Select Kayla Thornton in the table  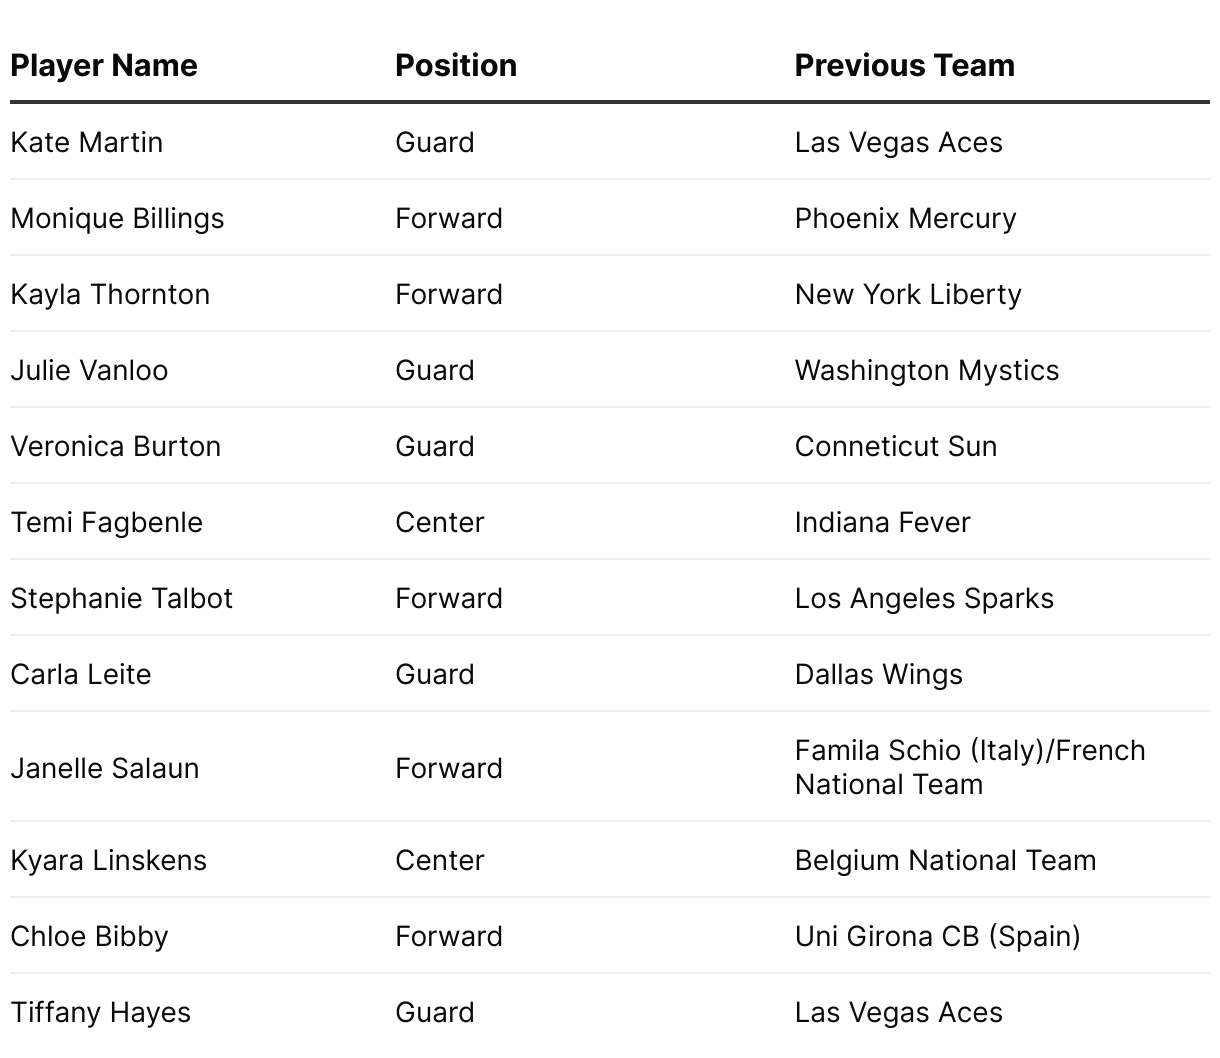110,294
